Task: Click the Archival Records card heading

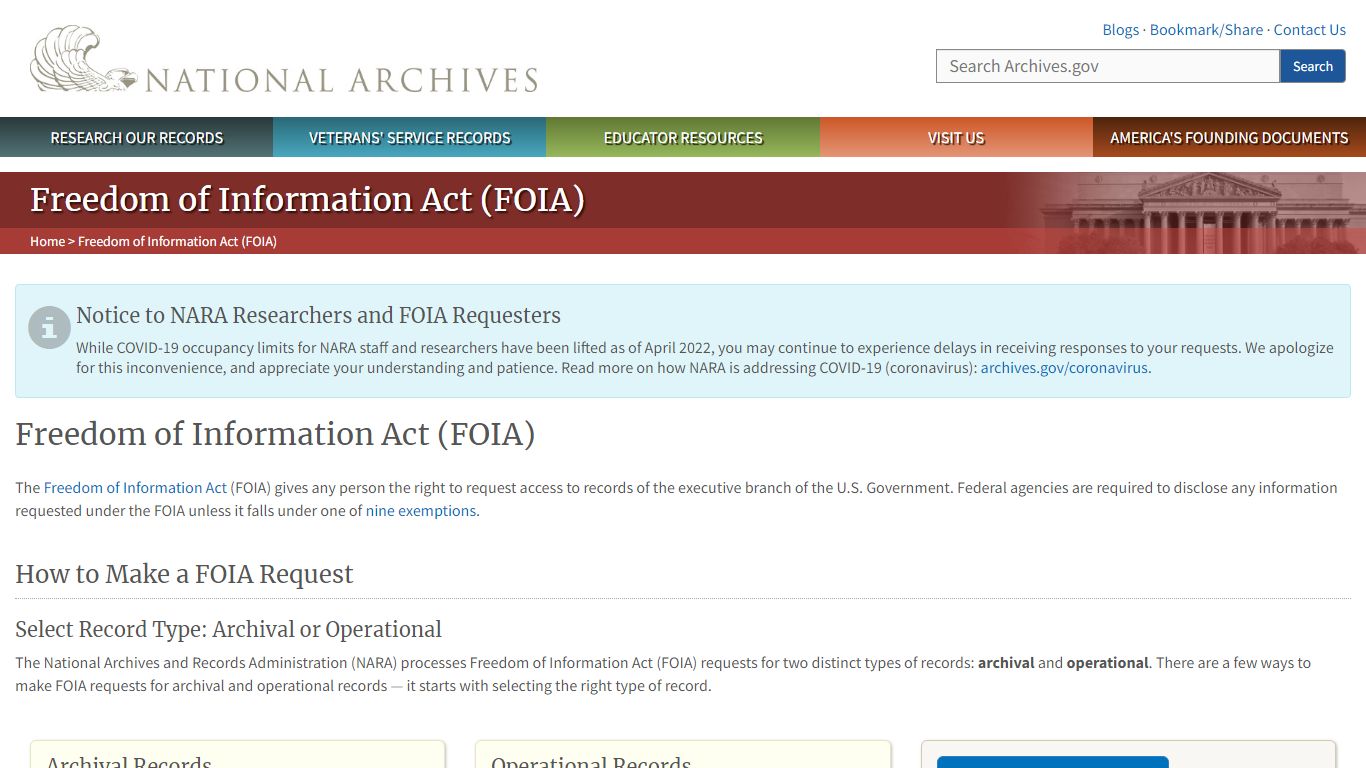Action: (x=129, y=761)
